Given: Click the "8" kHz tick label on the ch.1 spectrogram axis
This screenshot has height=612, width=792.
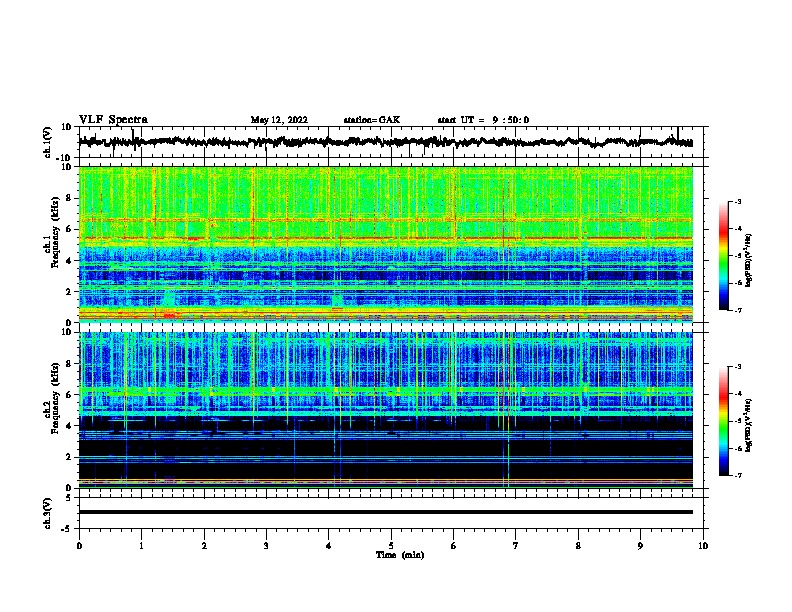Looking at the screenshot, I should point(69,198).
